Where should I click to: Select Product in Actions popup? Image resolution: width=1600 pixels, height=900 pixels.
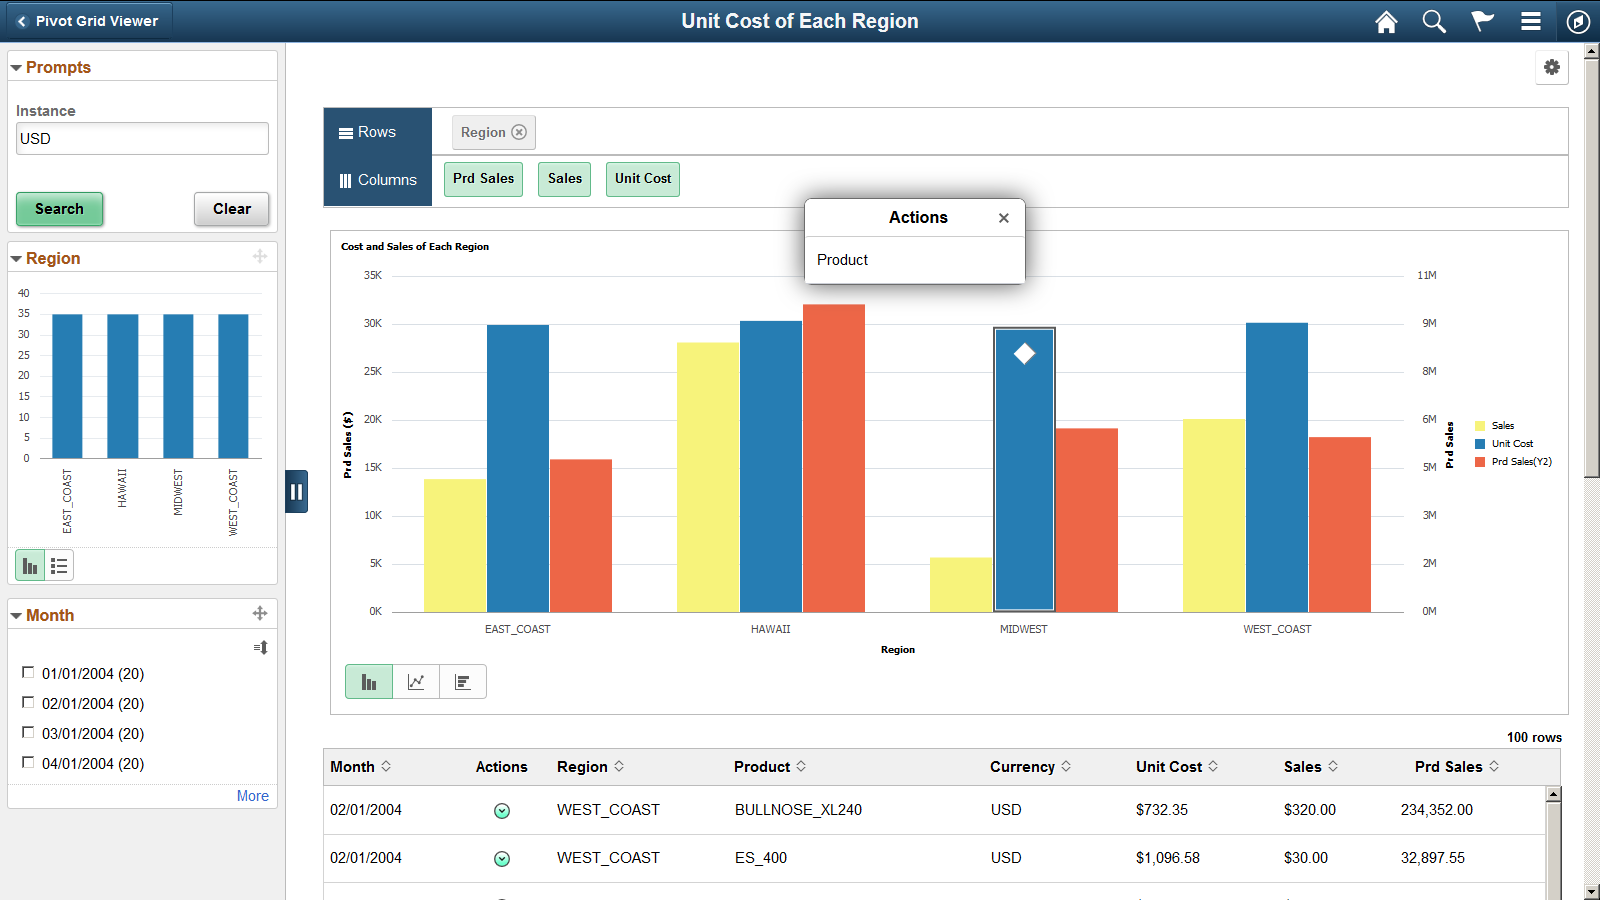(842, 260)
